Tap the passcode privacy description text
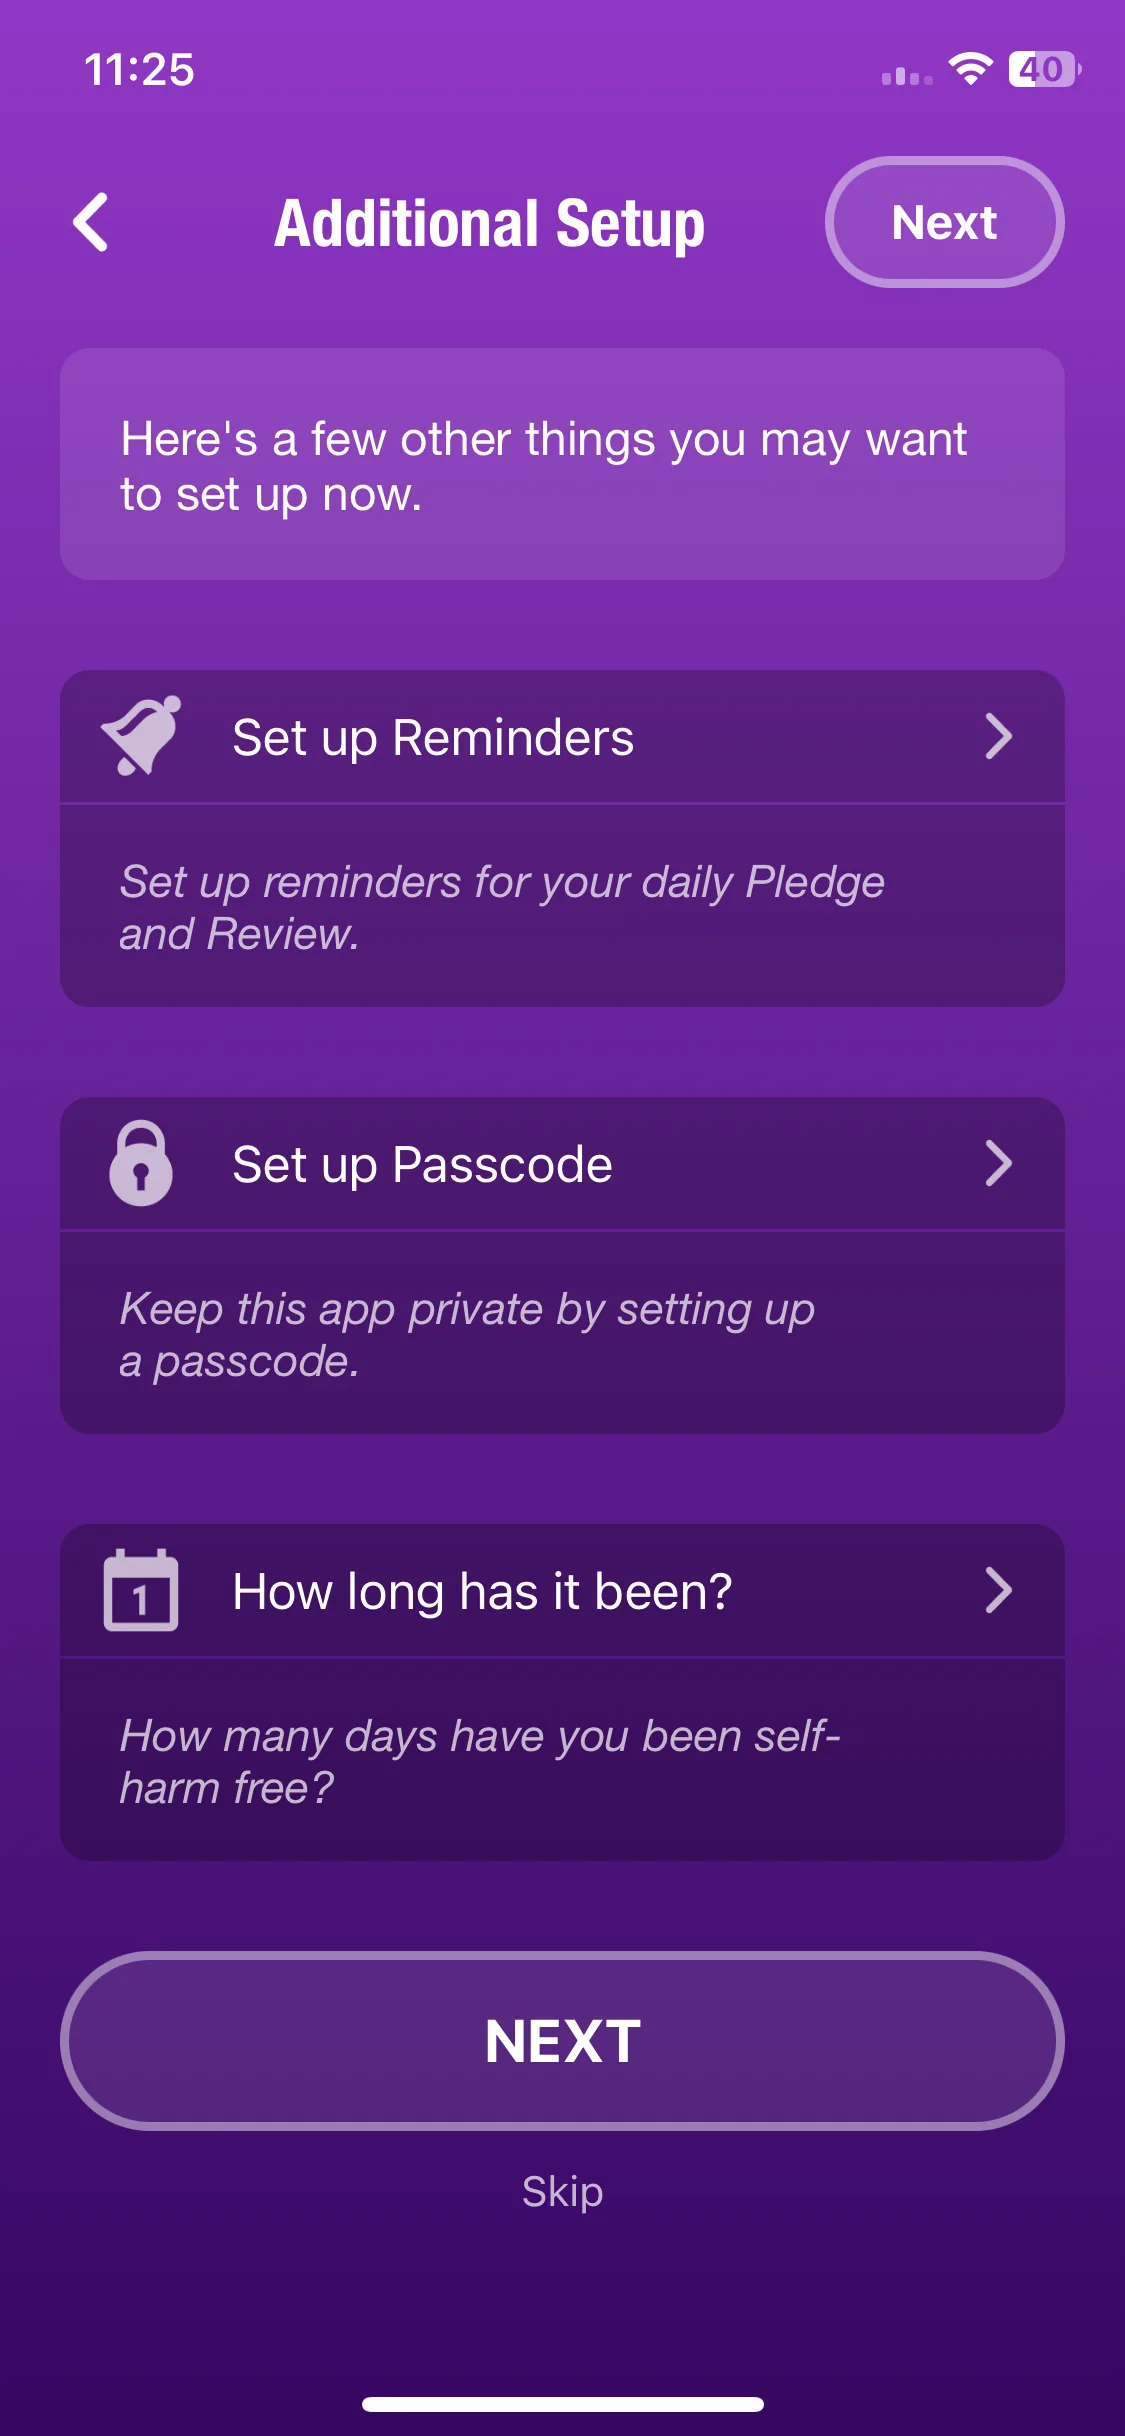Image resolution: width=1125 pixels, height=2436 pixels. tap(467, 1334)
